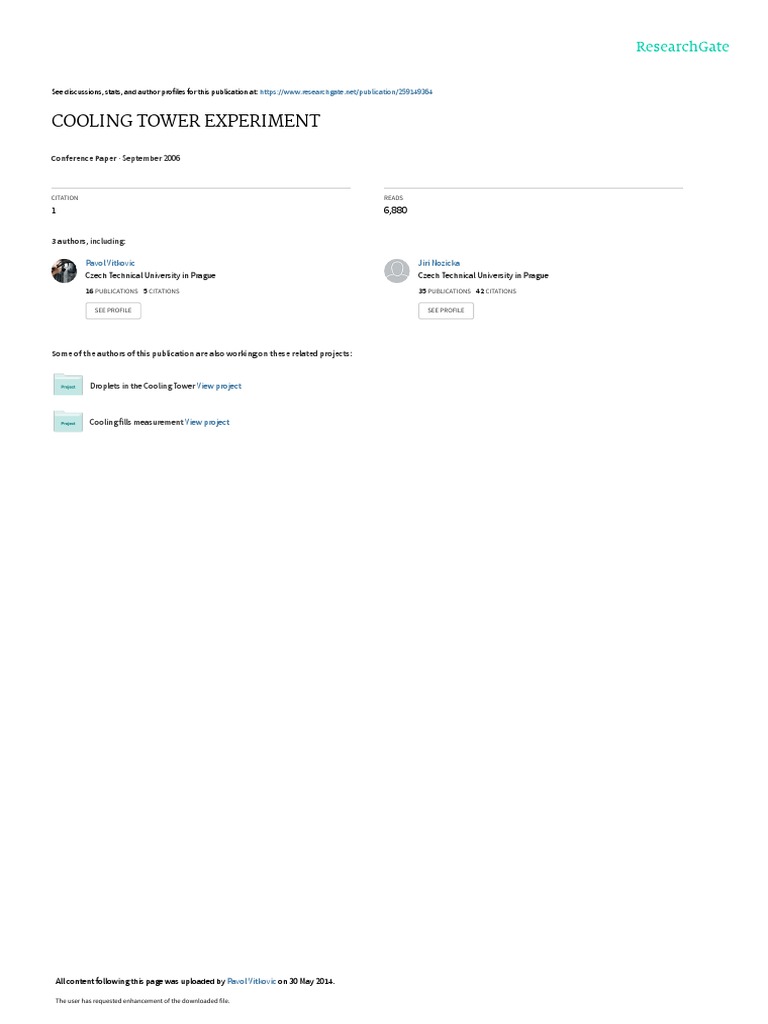
Task: Open Pavol Vitkovic author name link
Action: point(110,263)
